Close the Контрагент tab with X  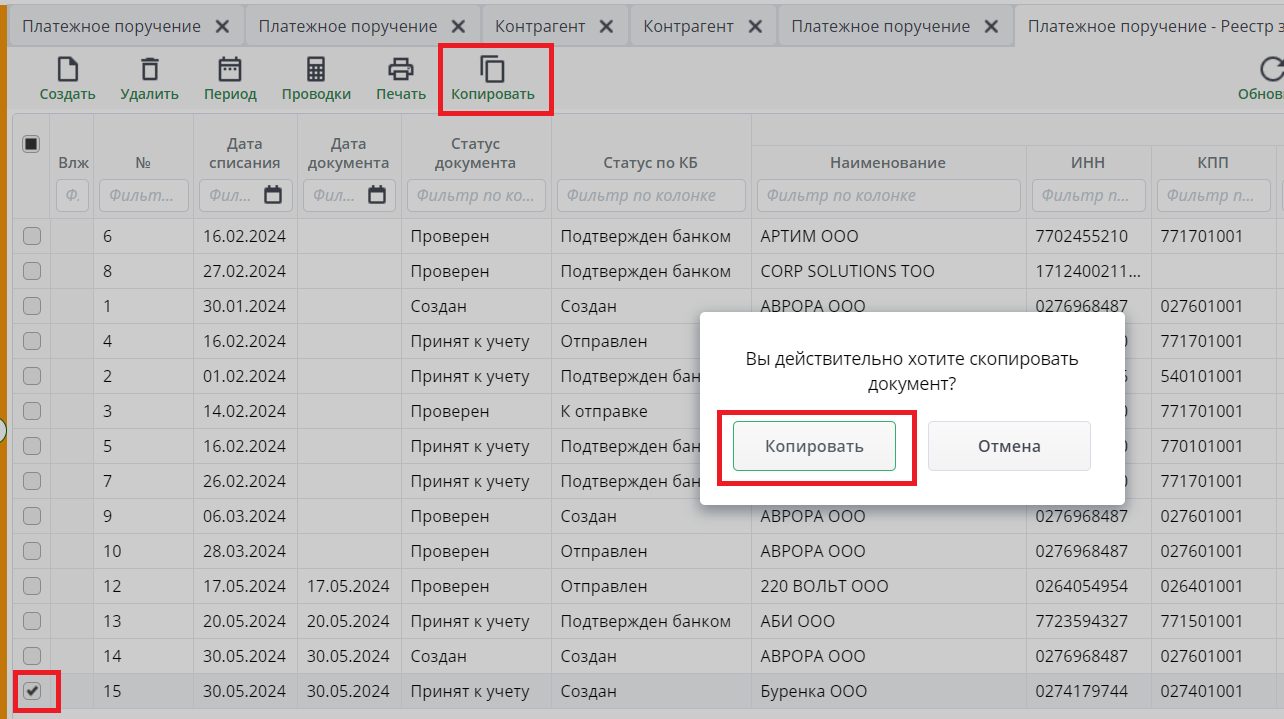[x=606, y=27]
